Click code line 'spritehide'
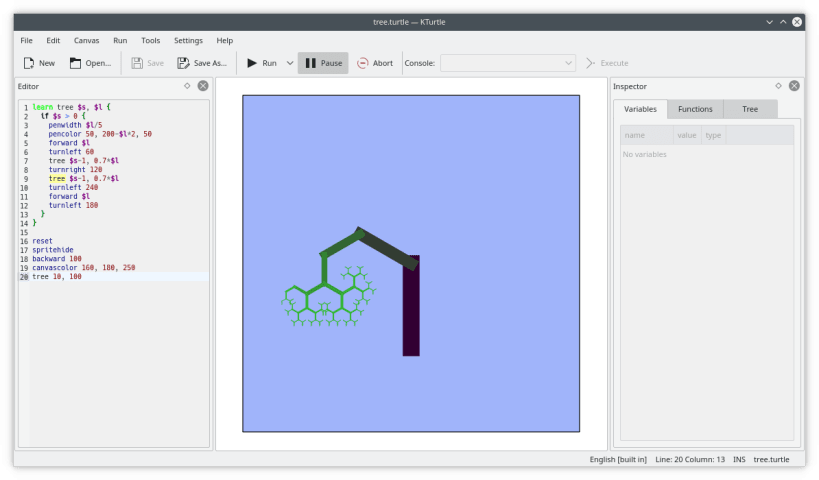This screenshot has width=819, height=480. click(x=53, y=250)
